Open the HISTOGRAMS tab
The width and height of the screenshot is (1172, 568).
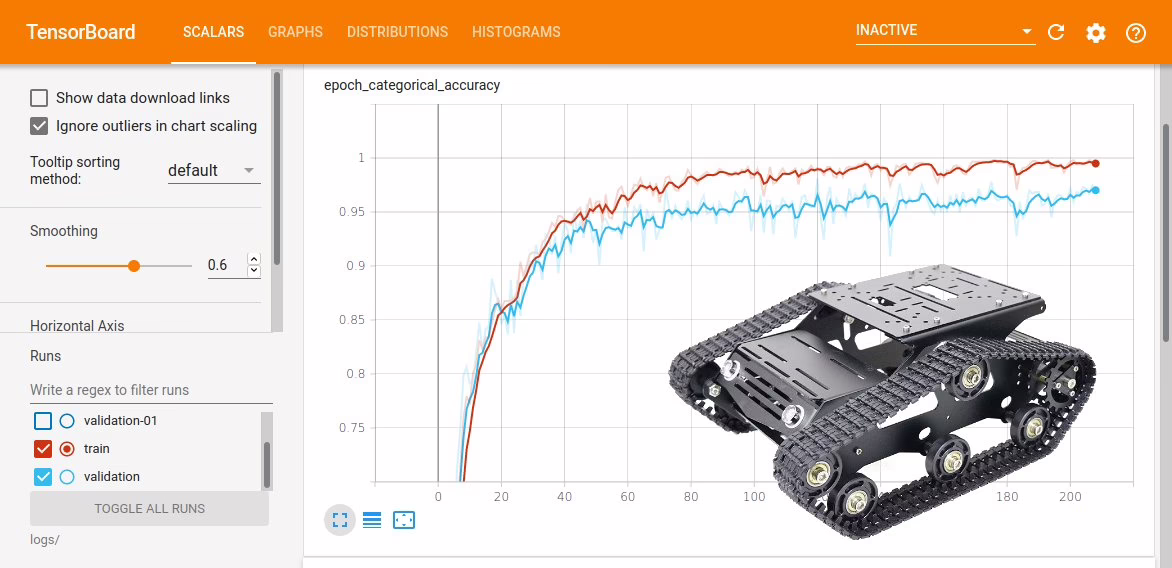pyautogui.click(x=516, y=32)
